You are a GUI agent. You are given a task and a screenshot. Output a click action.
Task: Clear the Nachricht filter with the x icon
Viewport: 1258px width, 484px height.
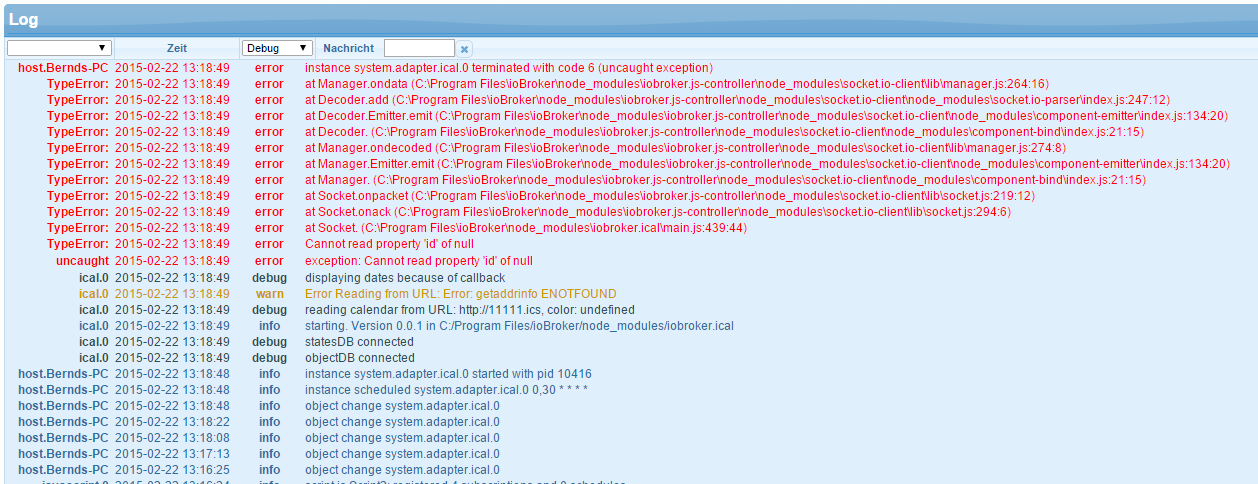pyautogui.click(x=464, y=48)
